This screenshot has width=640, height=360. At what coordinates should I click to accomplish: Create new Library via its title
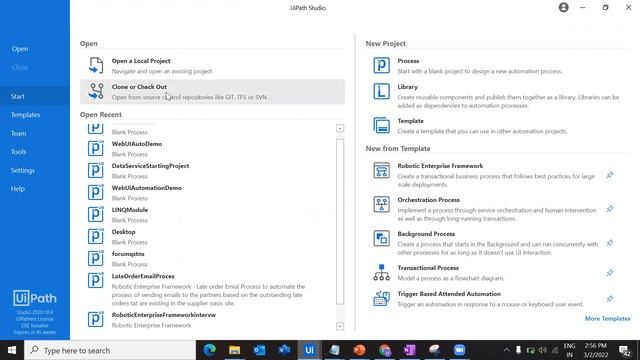pos(407,87)
